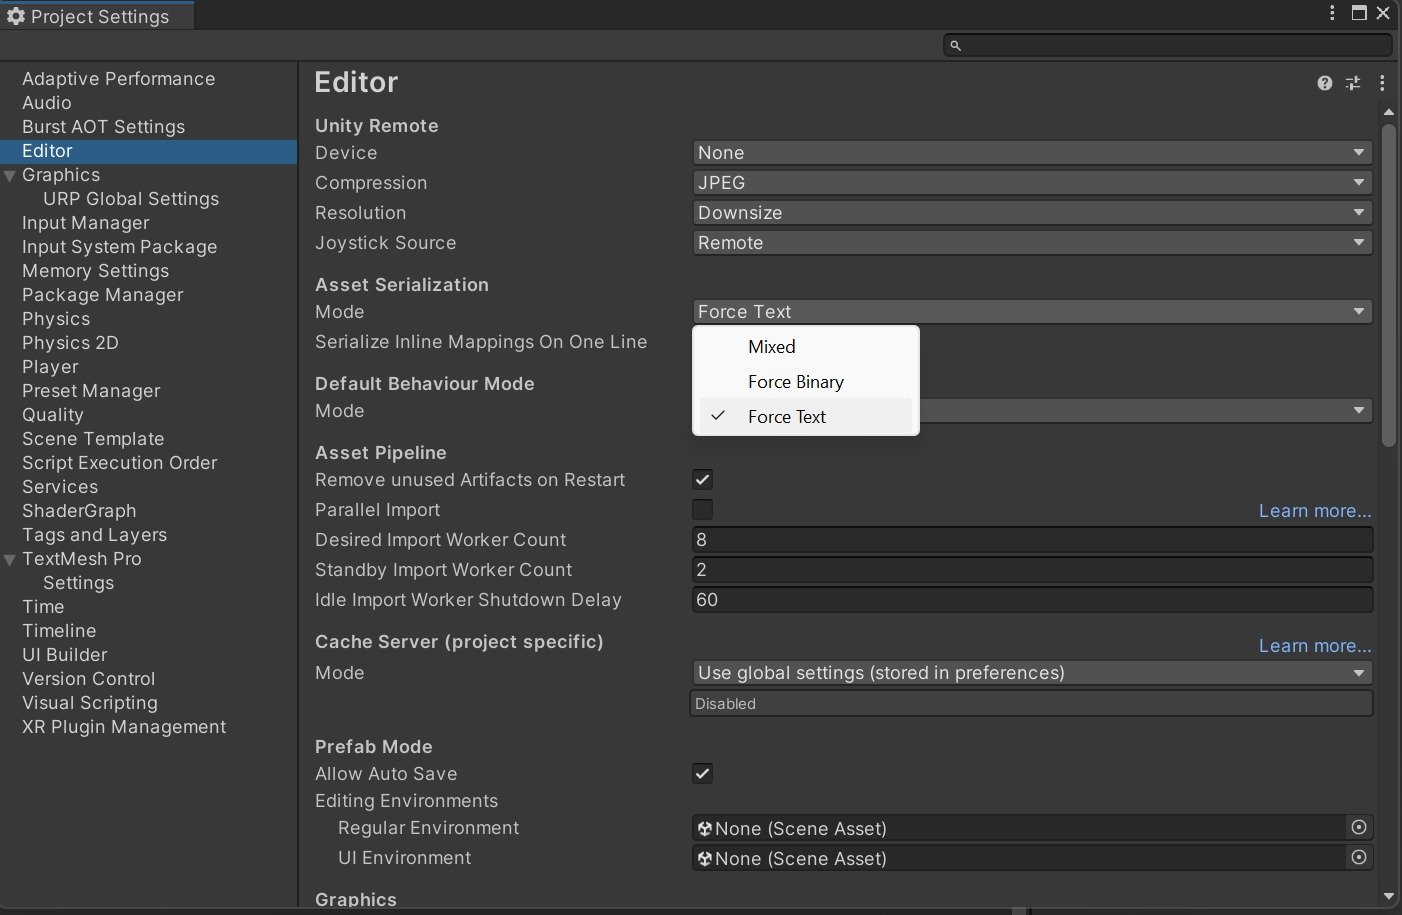This screenshot has height=915, width=1402.
Task: Toggle the Allow Auto Save checkbox
Action: pyautogui.click(x=703, y=773)
